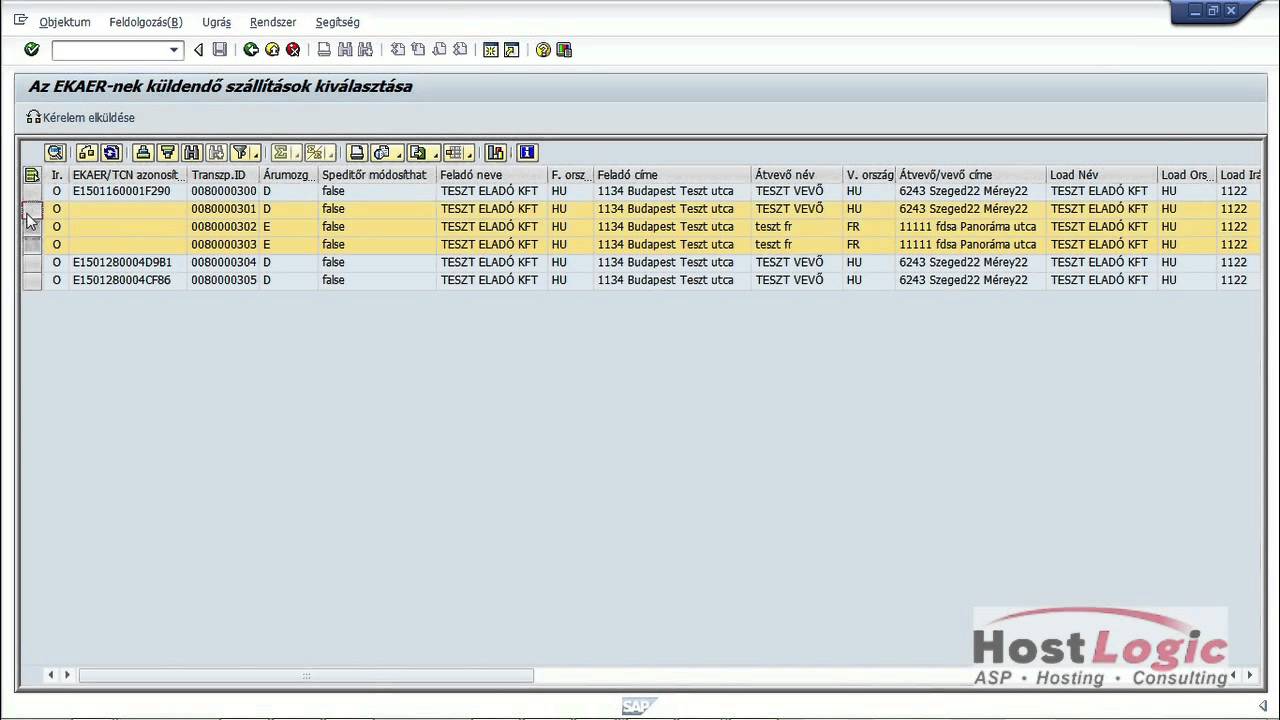Go to next page icon
The image size is (1280, 720).
point(439,50)
